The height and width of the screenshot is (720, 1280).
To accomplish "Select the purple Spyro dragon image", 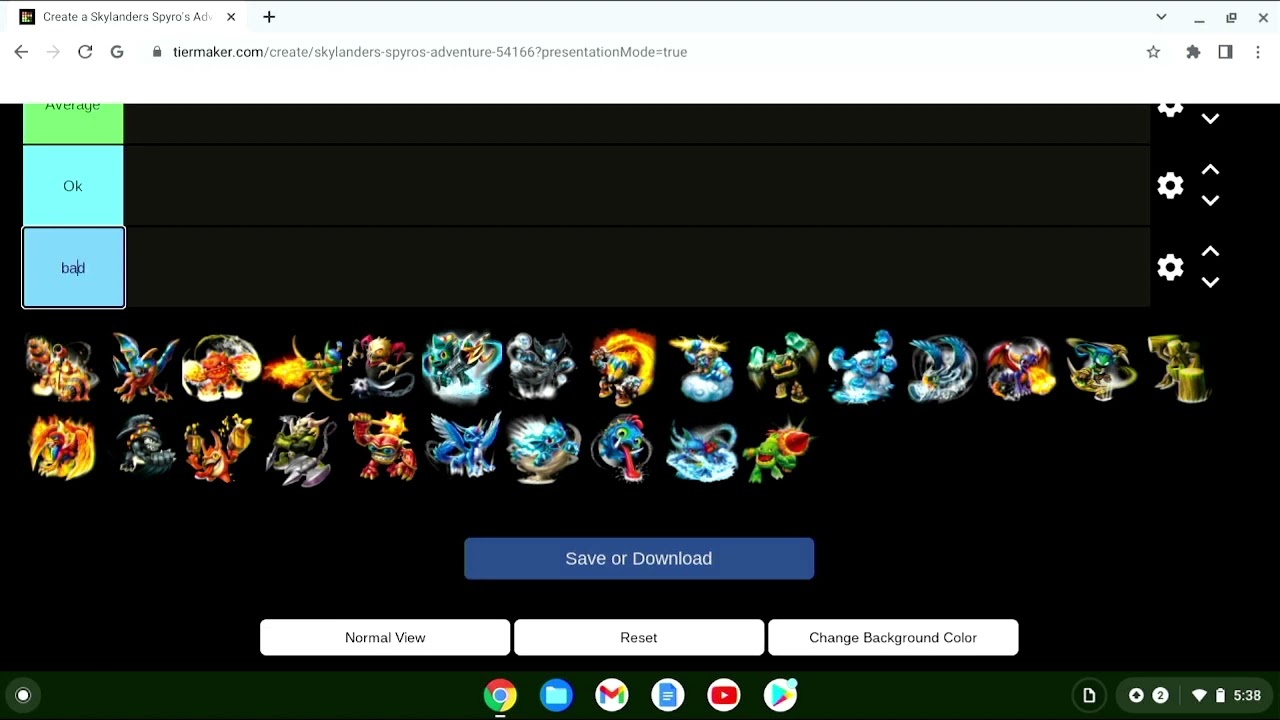I will [1022, 368].
